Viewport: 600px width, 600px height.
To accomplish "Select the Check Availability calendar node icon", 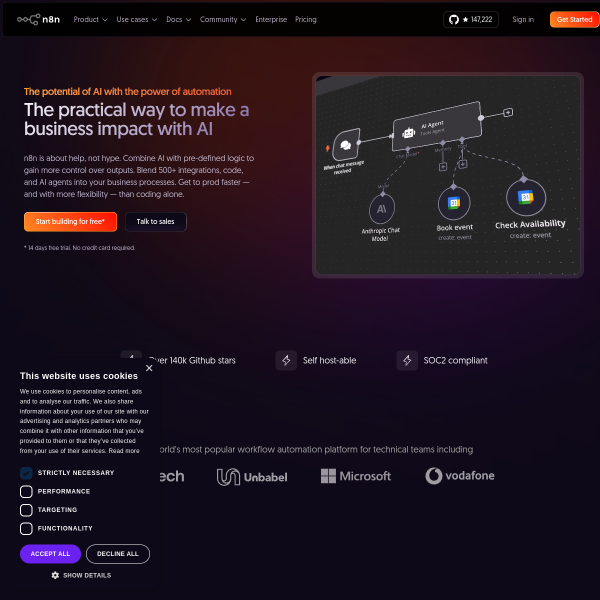I will click(526, 197).
